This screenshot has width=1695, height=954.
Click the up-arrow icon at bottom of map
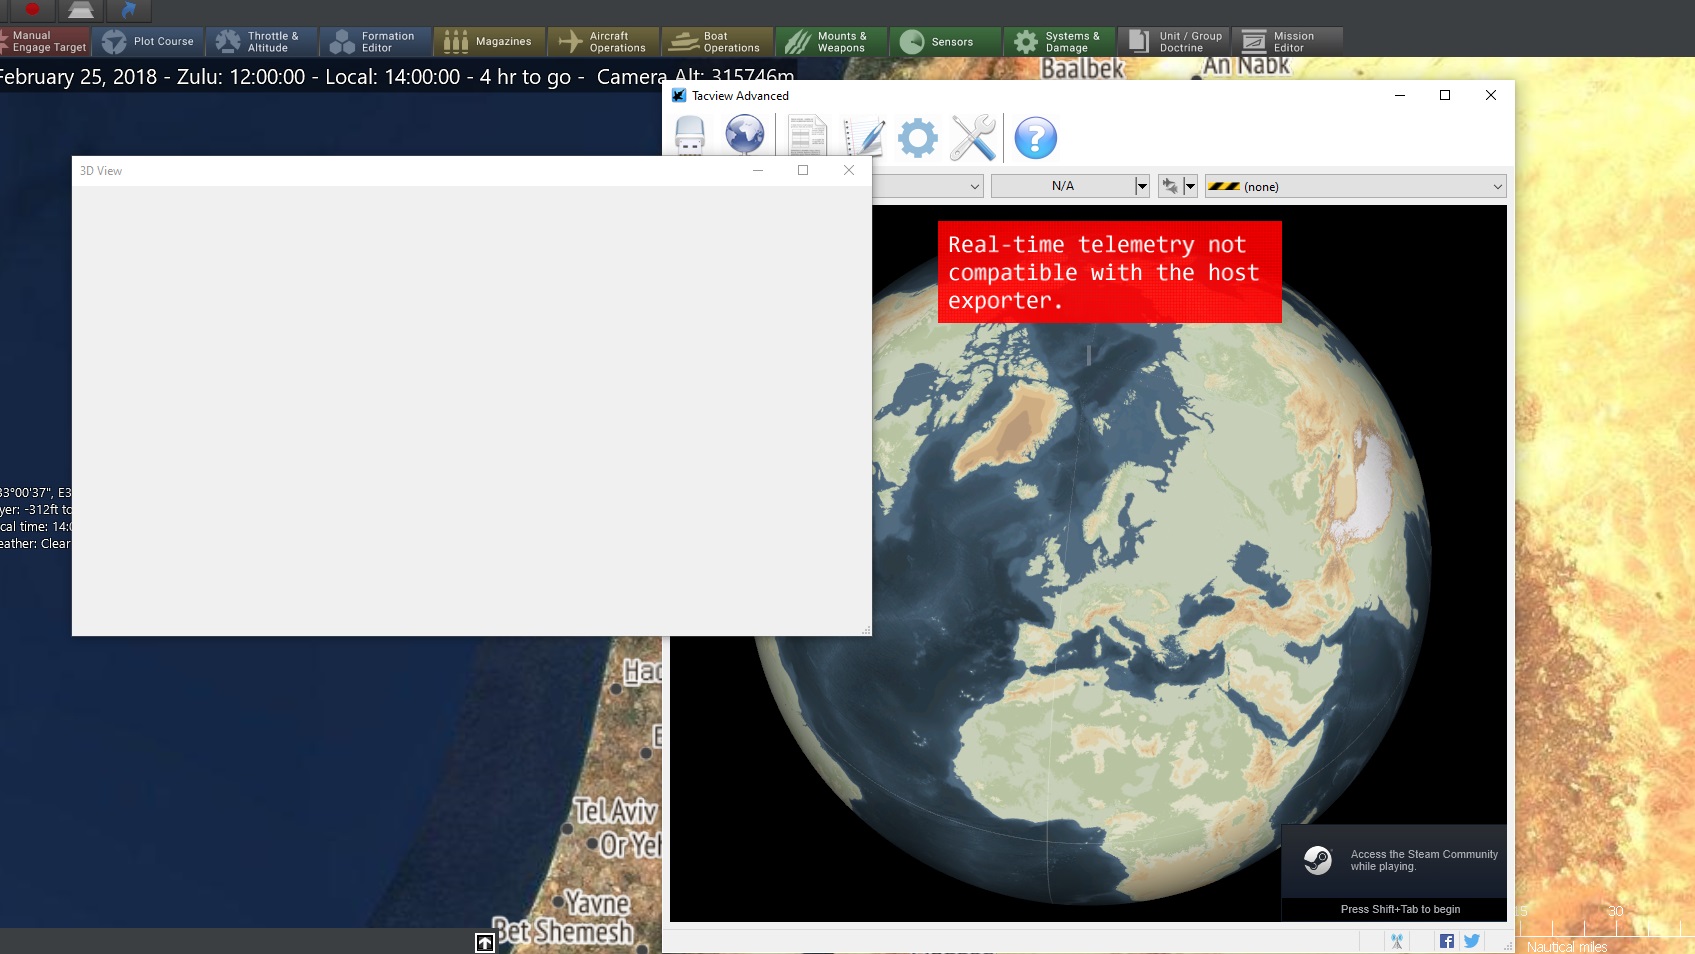point(485,943)
